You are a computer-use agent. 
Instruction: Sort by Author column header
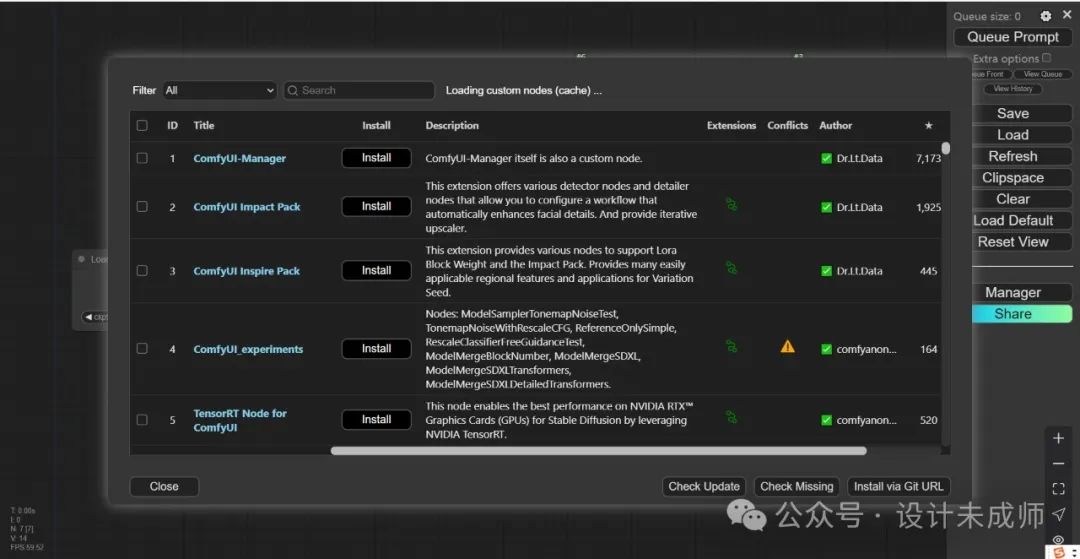pyautogui.click(x=835, y=125)
